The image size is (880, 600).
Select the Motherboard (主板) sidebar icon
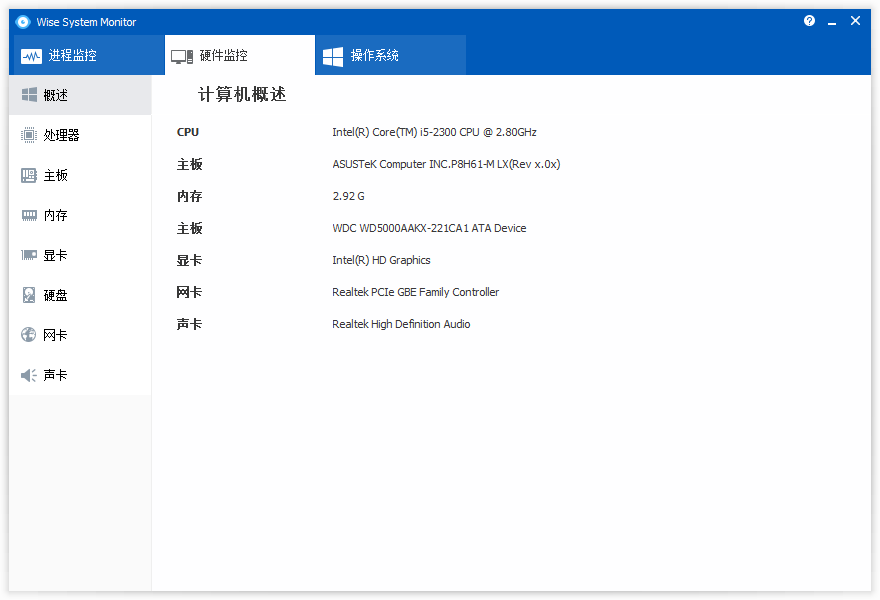[27, 175]
